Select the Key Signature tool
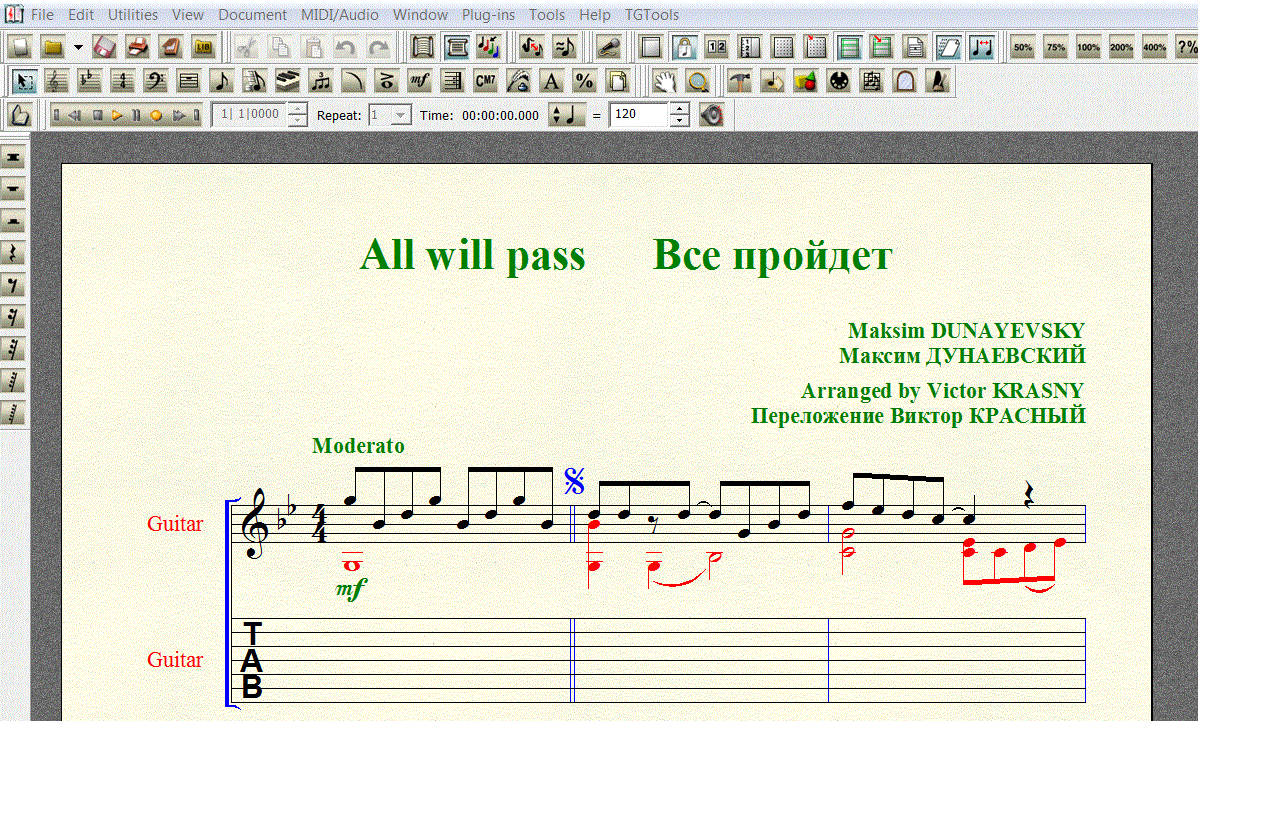 pos(91,81)
